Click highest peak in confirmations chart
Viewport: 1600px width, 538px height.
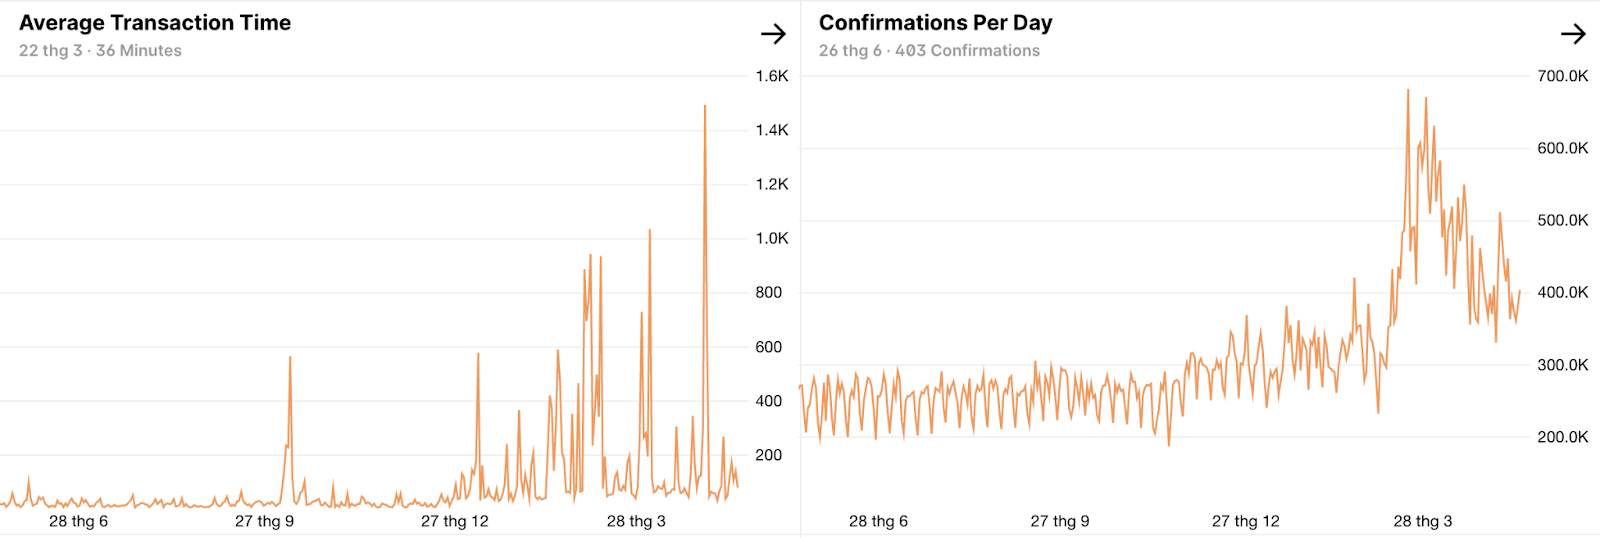1408,91
